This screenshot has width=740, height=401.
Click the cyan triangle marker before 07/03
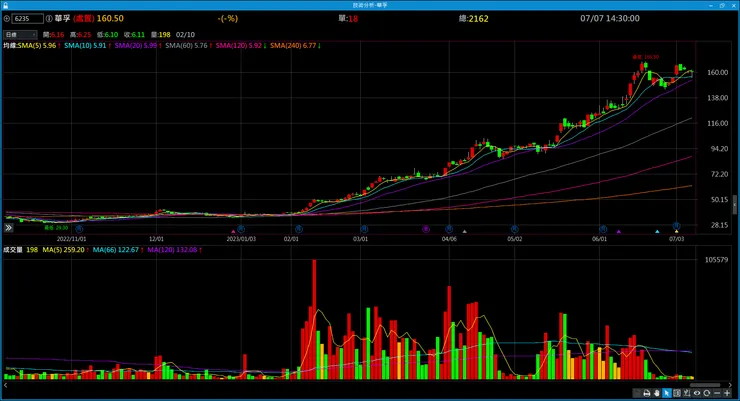tap(657, 232)
